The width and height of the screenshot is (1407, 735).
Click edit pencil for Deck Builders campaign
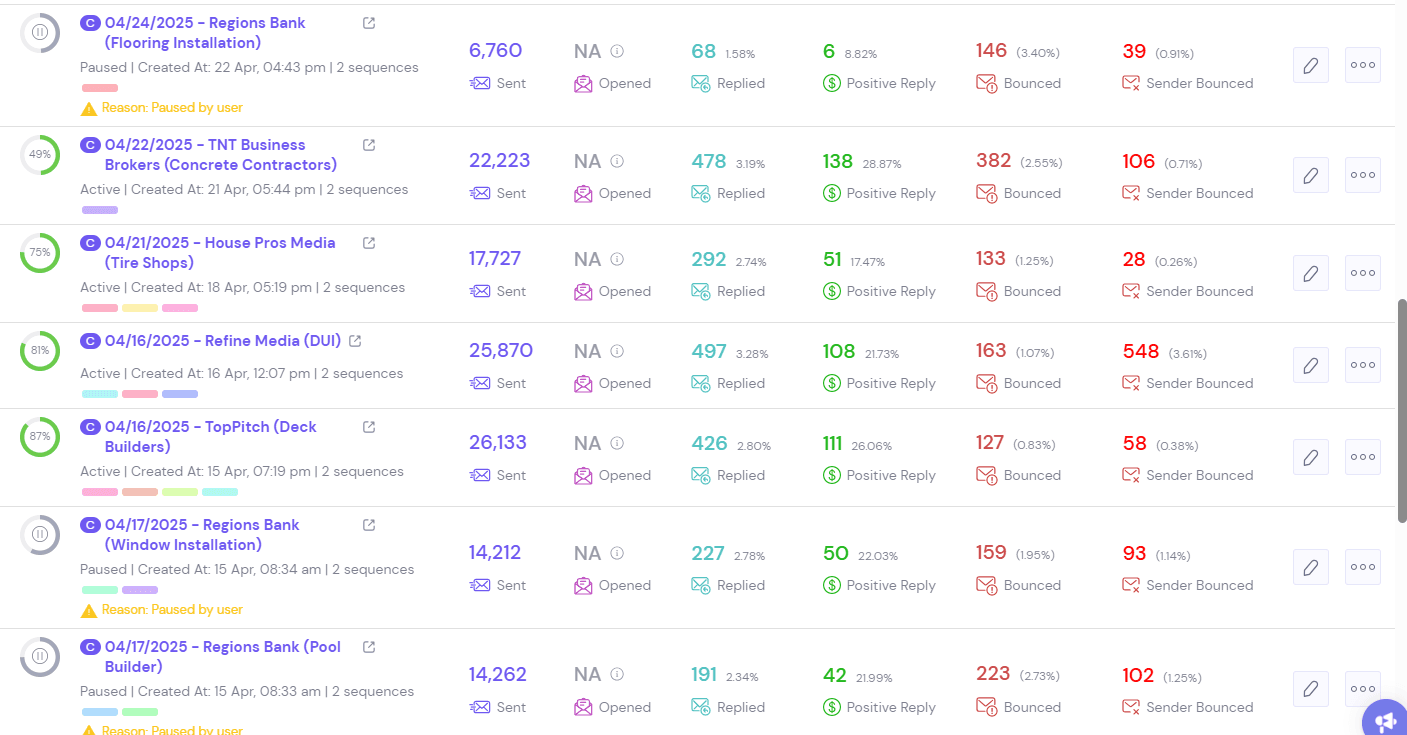coord(1310,458)
